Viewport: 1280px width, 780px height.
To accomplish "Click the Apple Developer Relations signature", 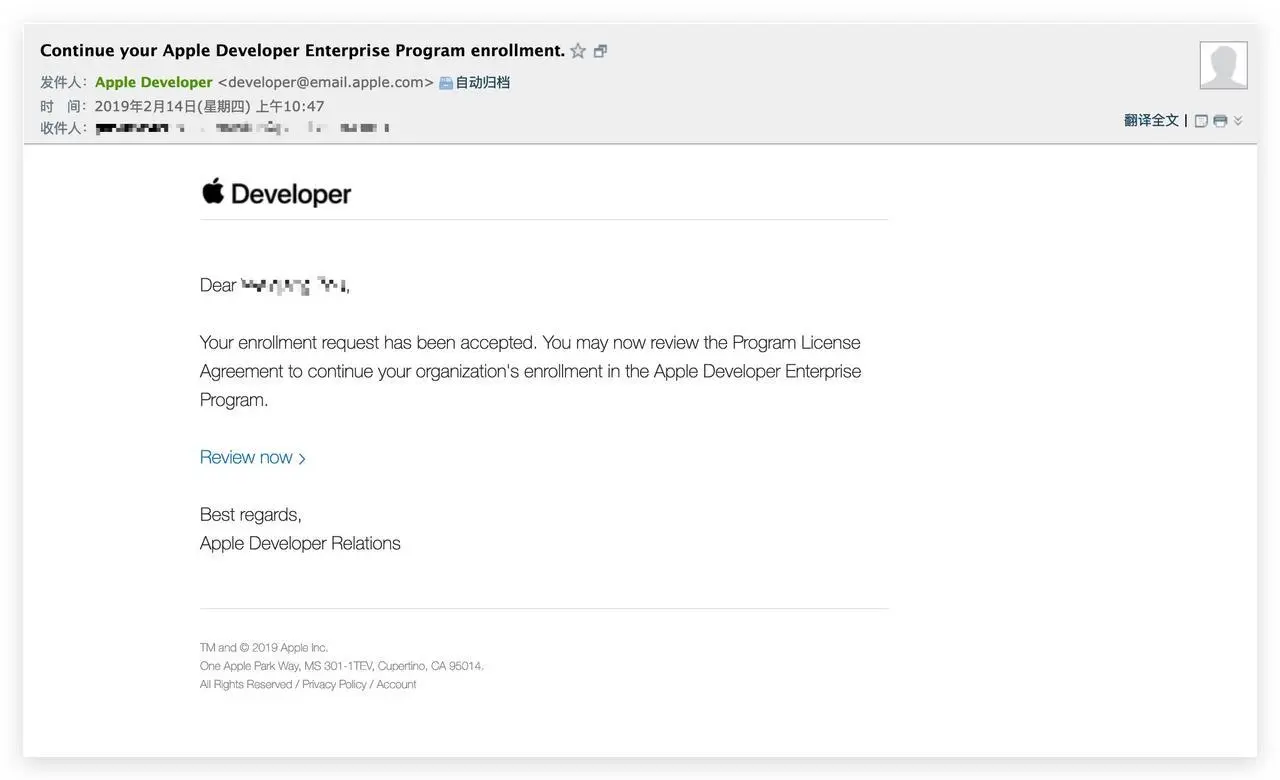I will (x=300, y=543).
